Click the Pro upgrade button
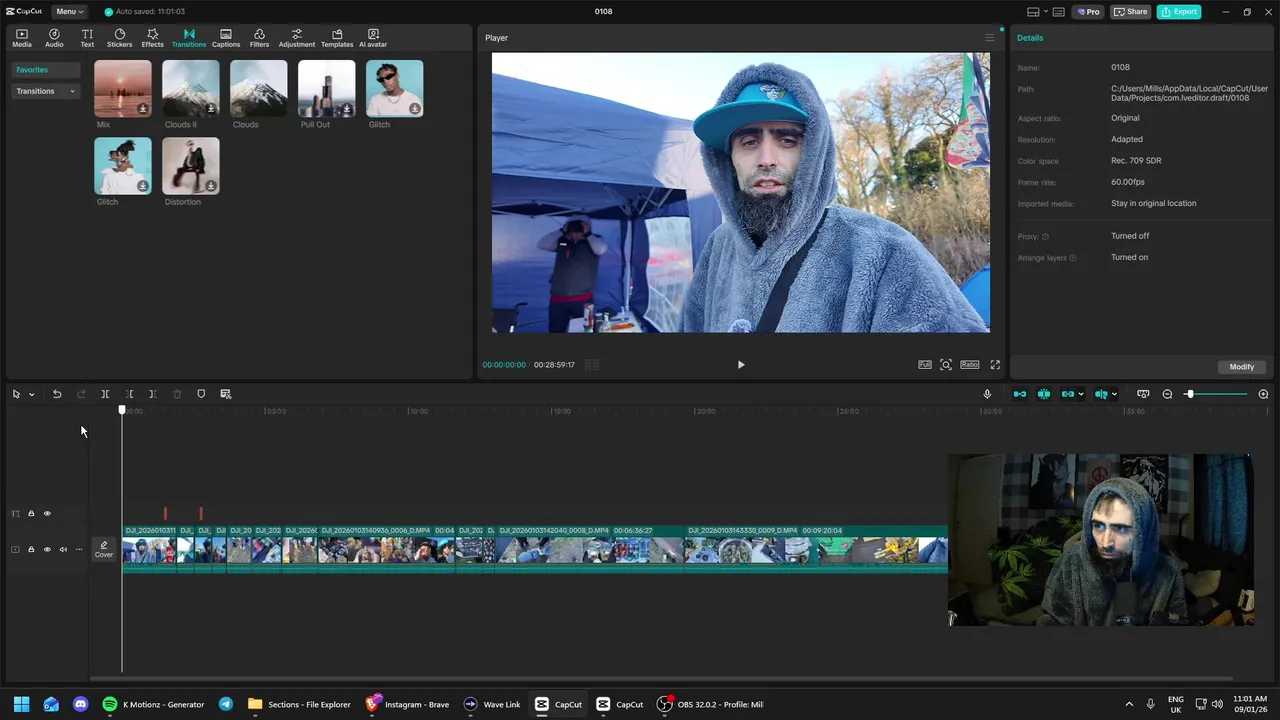 pyautogui.click(x=1088, y=12)
